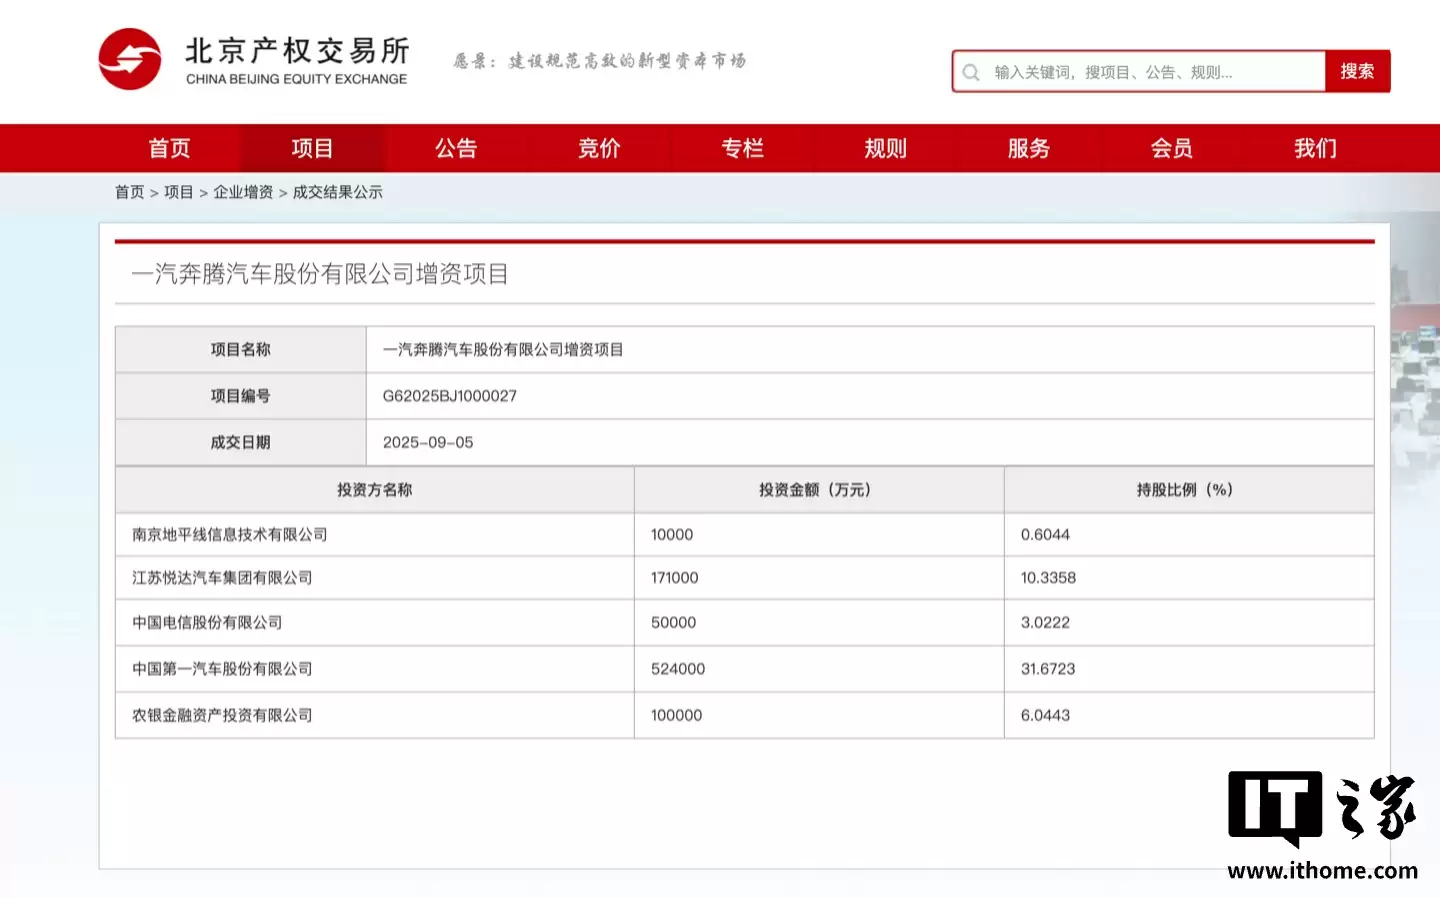Click the 搜索 search button
This screenshot has height=898, width=1440.
pyautogui.click(x=1358, y=71)
